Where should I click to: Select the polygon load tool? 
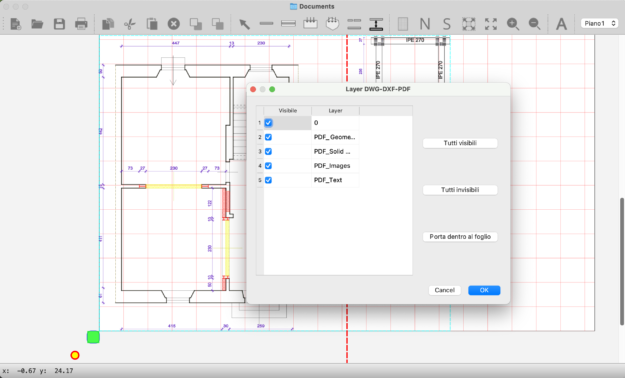(332, 24)
